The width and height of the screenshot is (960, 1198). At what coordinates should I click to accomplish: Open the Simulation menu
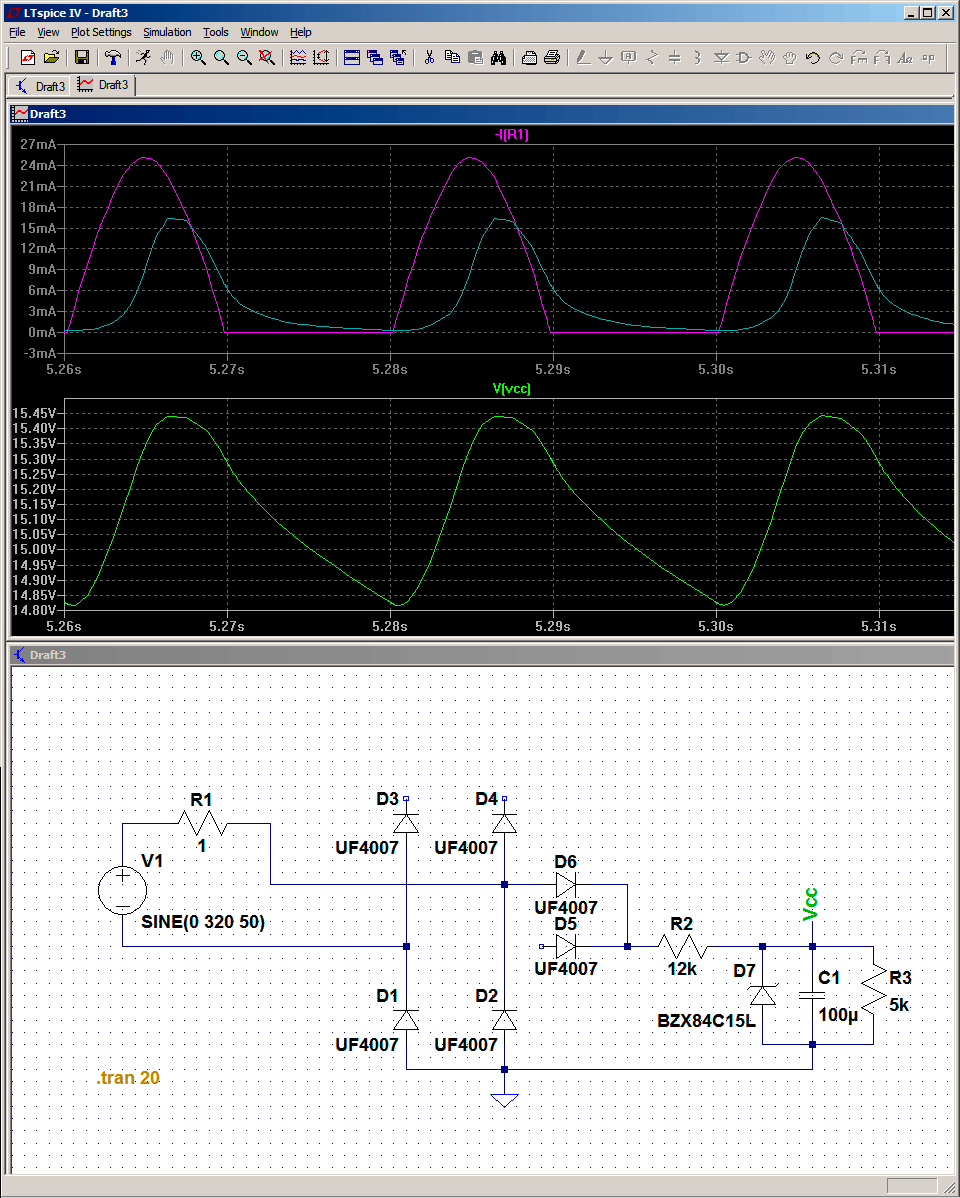[167, 32]
